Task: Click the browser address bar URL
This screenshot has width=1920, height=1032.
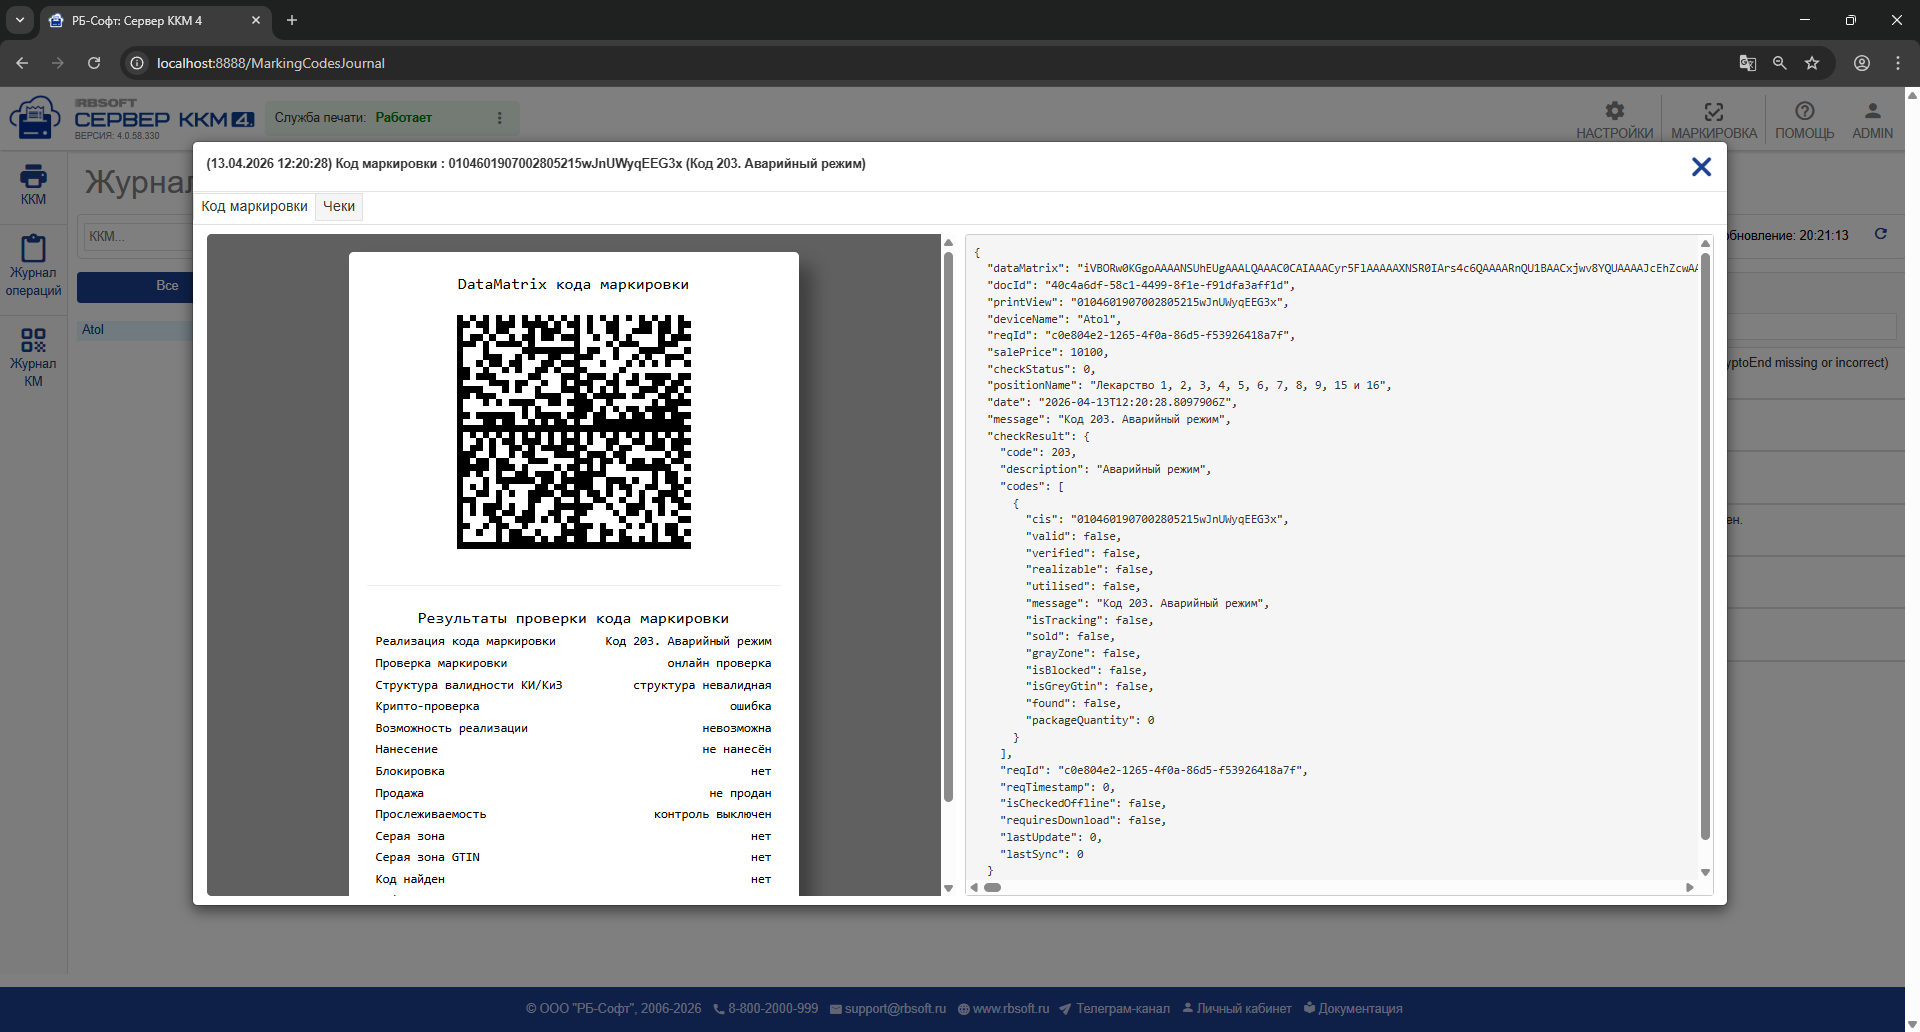Action: coord(271,63)
